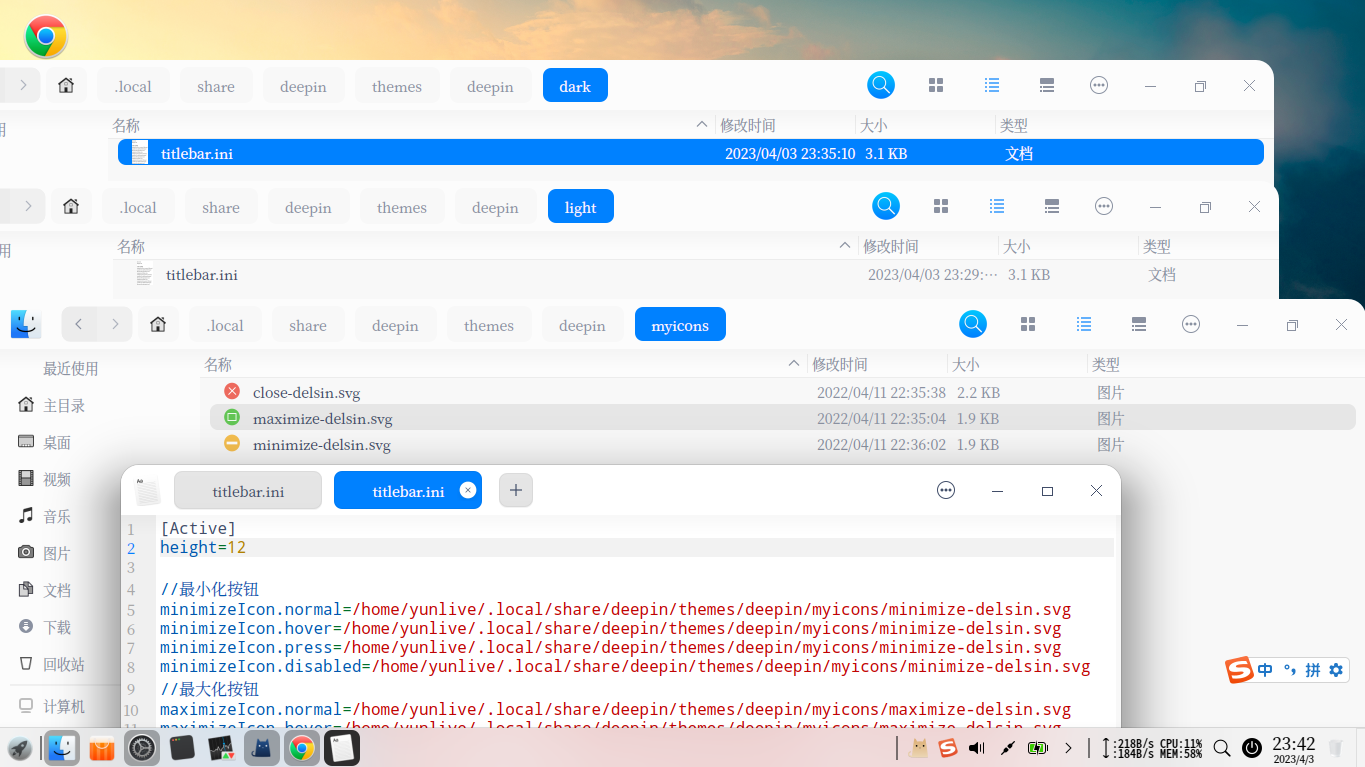The image size is (1365, 767).
Task: Sort myicons window by 修改时间 column
Action: (840, 365)
